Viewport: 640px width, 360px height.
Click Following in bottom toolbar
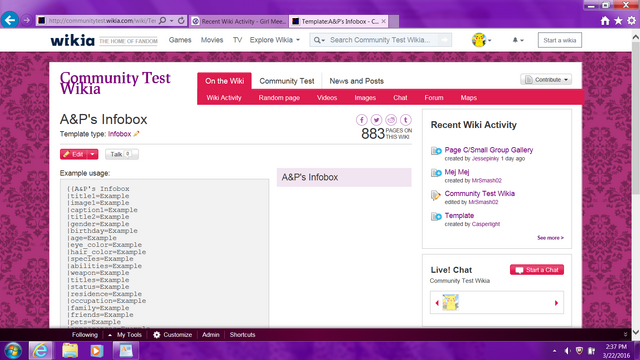click(85, 335)
